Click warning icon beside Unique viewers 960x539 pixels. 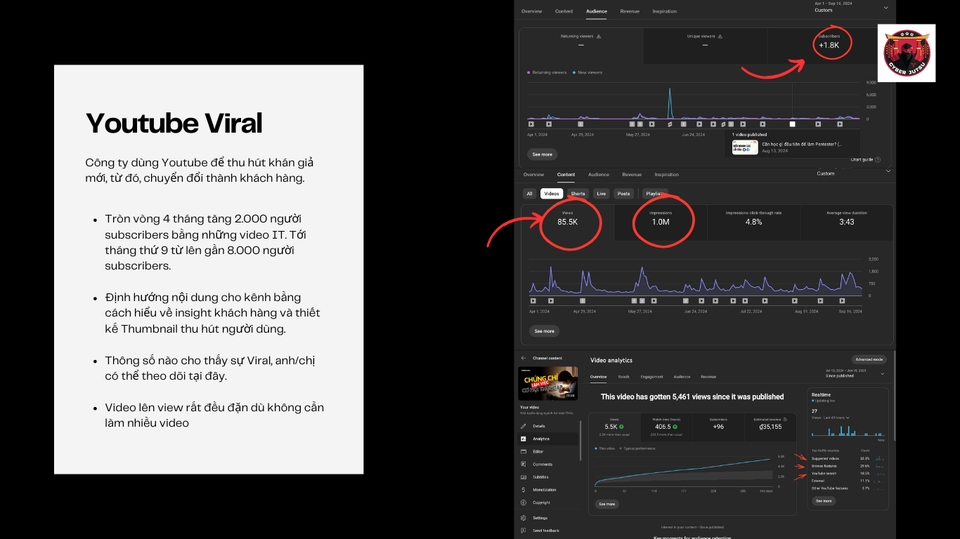[x=720, y=37]
